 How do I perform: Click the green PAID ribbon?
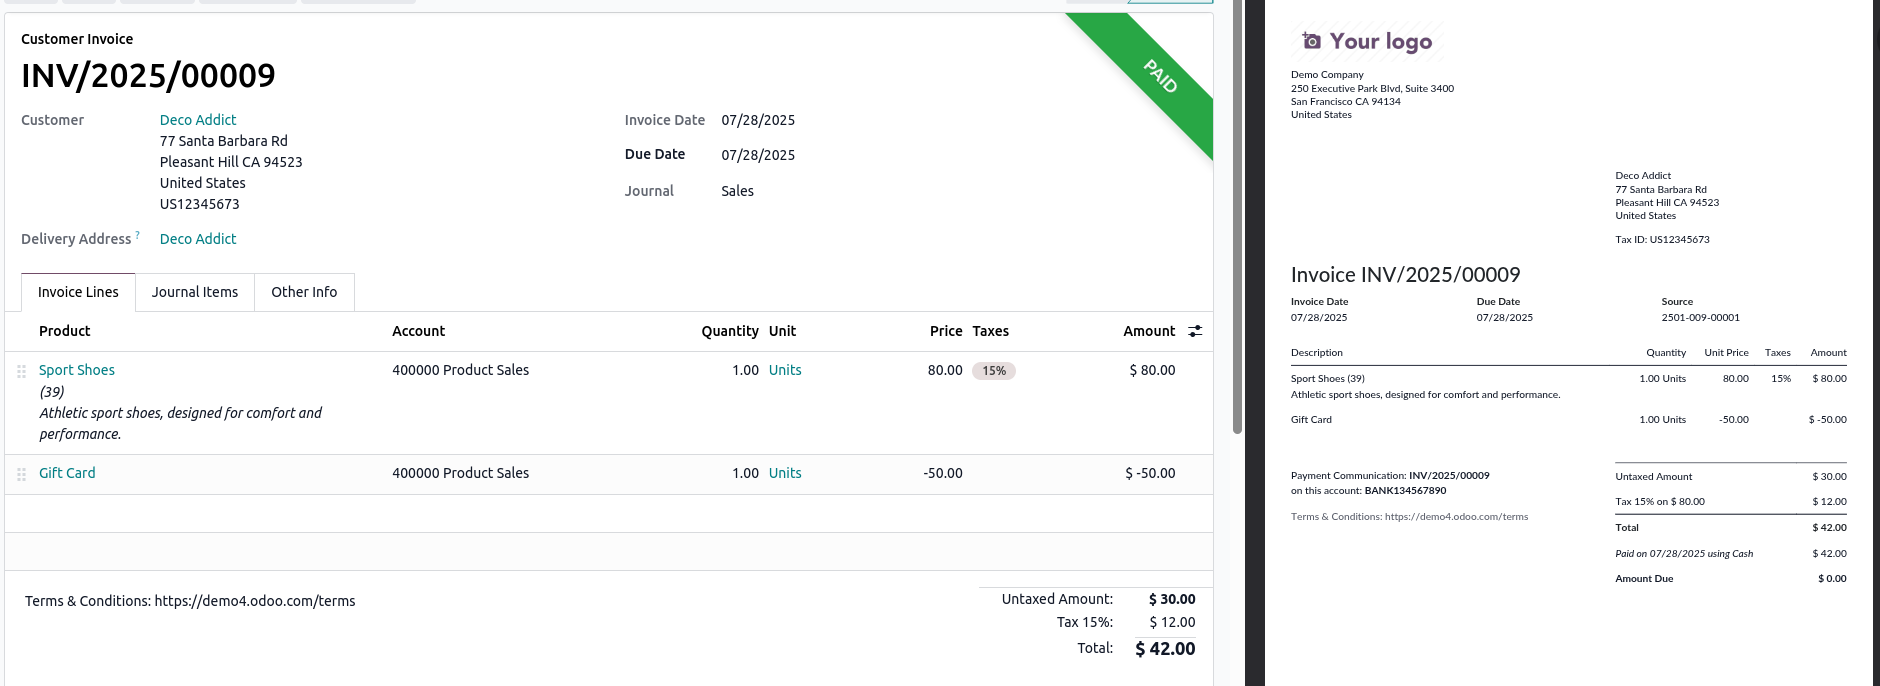coord(1160,77)
